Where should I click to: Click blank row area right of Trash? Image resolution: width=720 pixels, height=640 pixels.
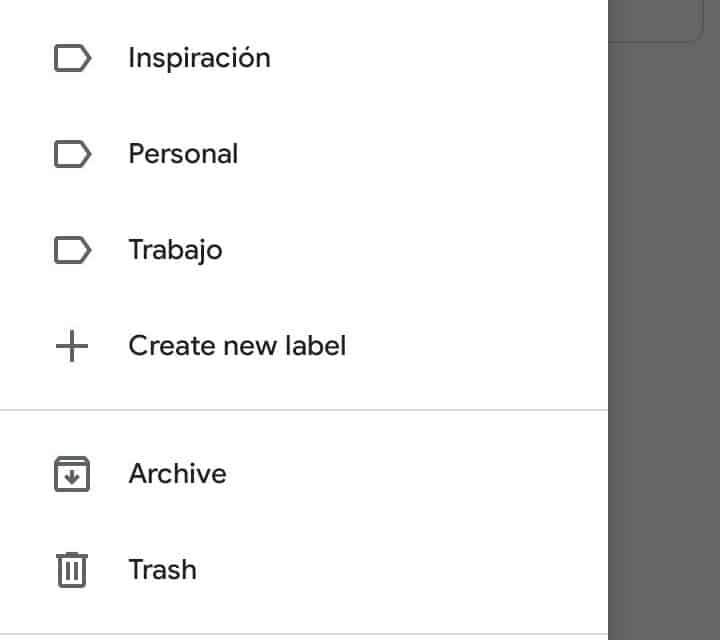tap(450, 570)
